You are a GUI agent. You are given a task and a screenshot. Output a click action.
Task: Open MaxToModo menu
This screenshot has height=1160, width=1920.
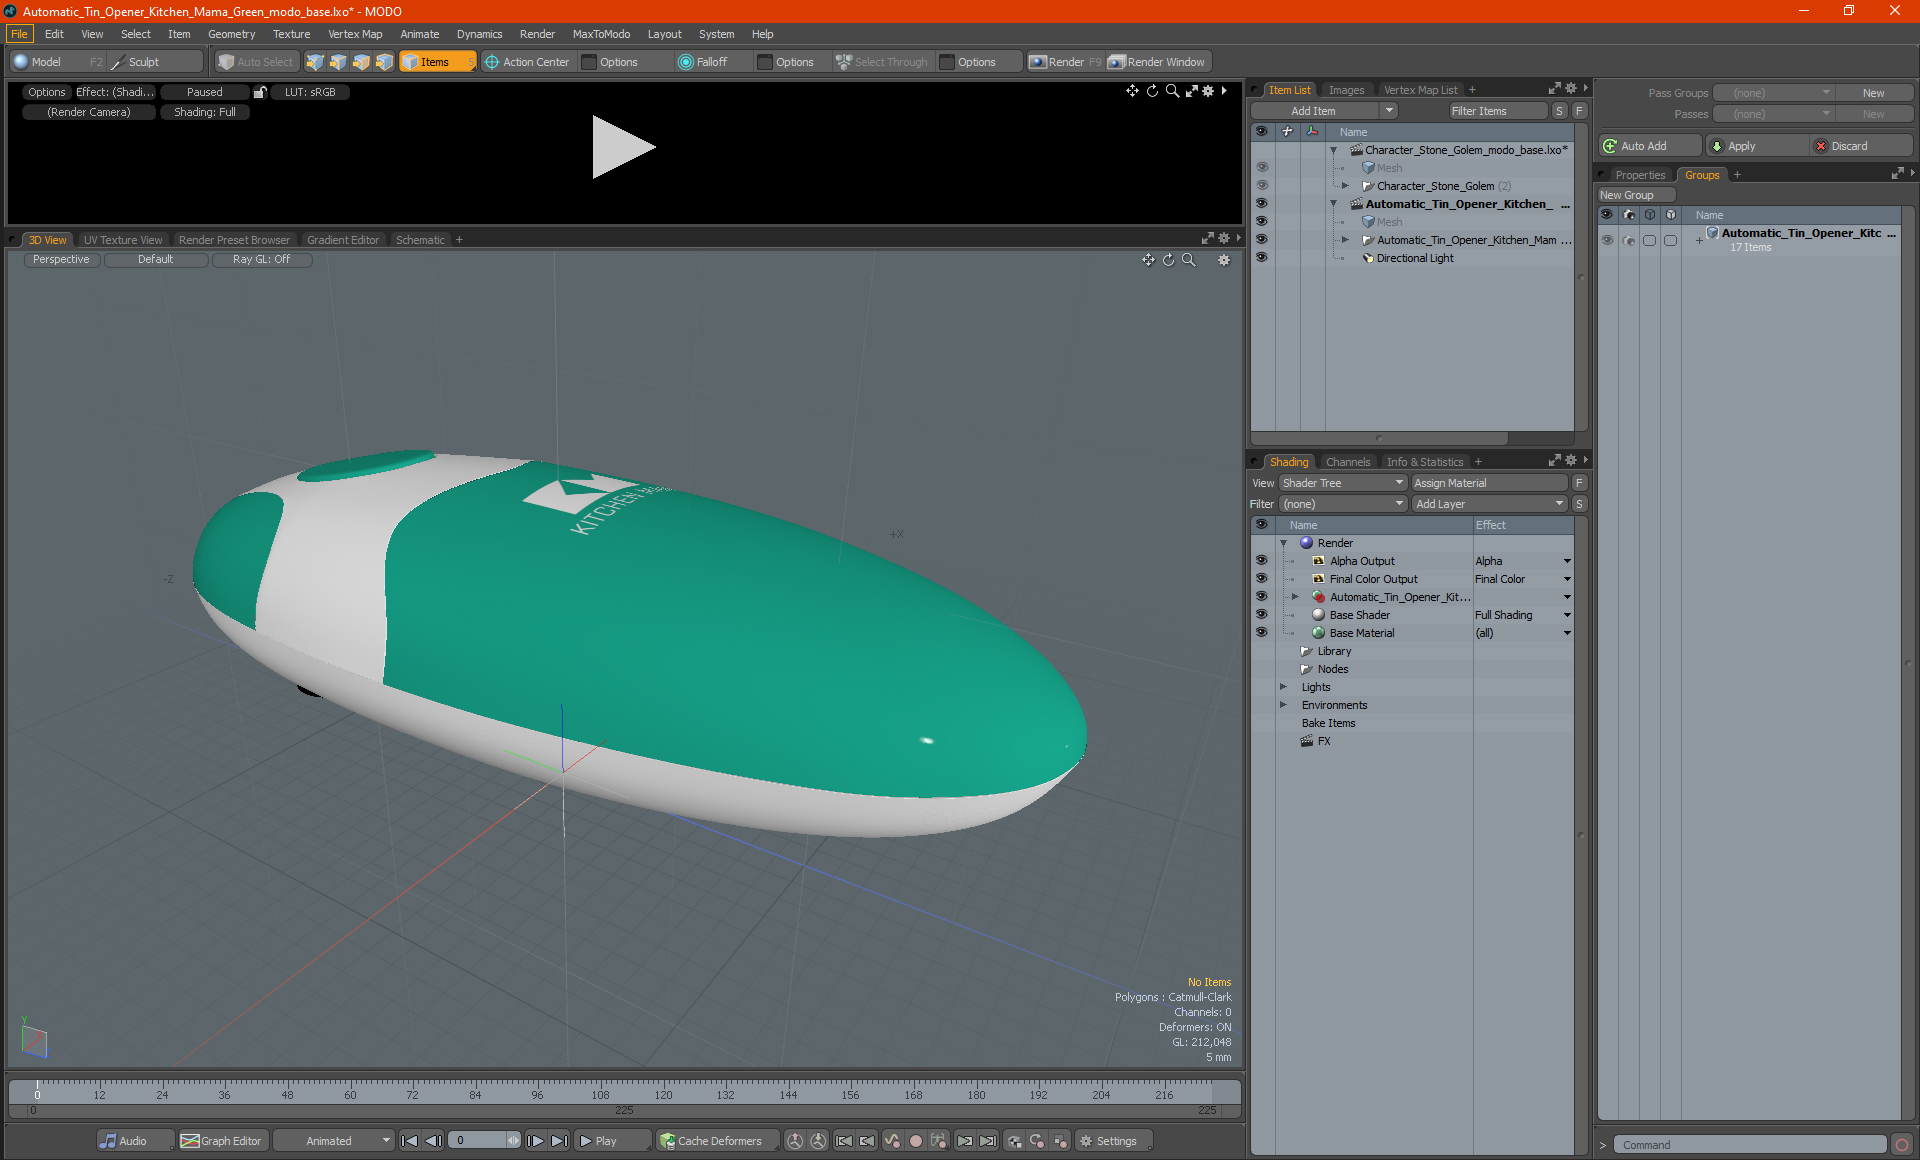click(x=601, y=34)
